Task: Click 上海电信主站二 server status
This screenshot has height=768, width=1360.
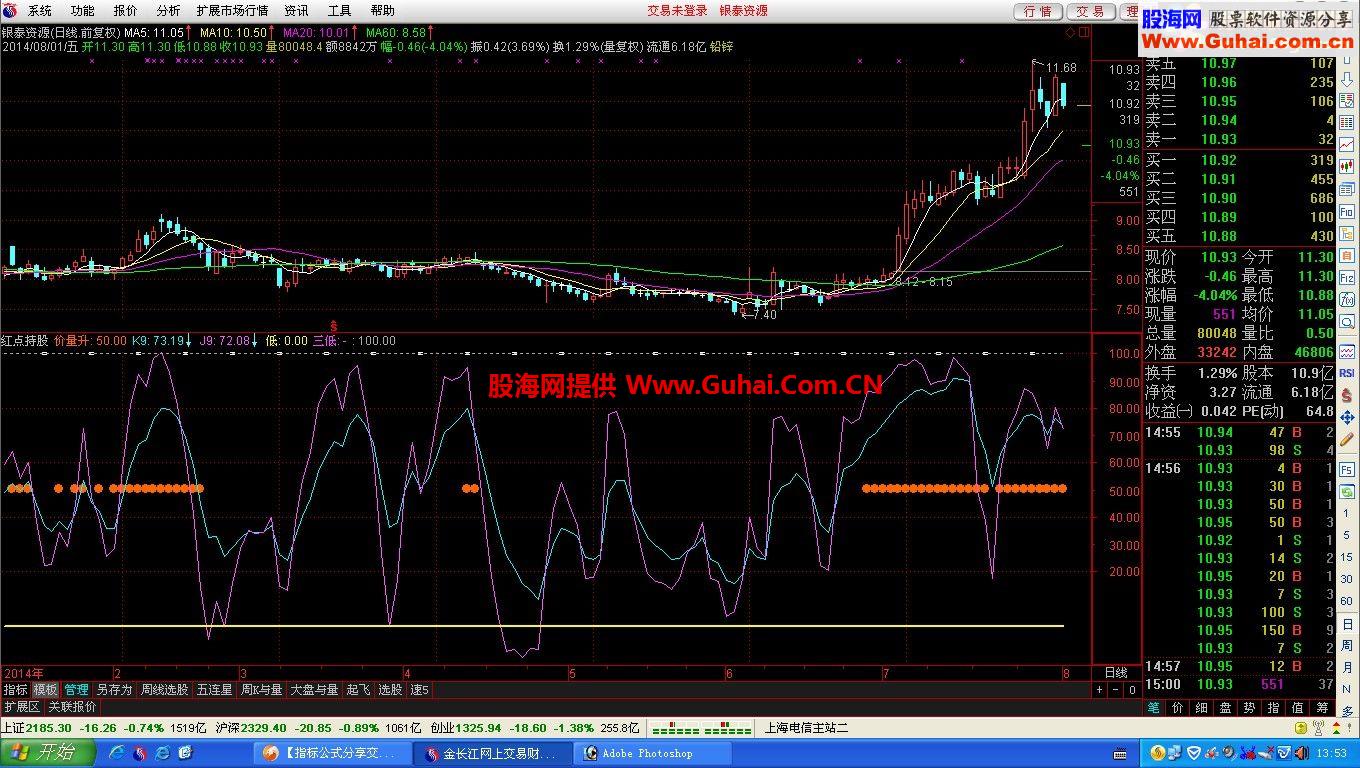Action: click(x=807, y=728)
